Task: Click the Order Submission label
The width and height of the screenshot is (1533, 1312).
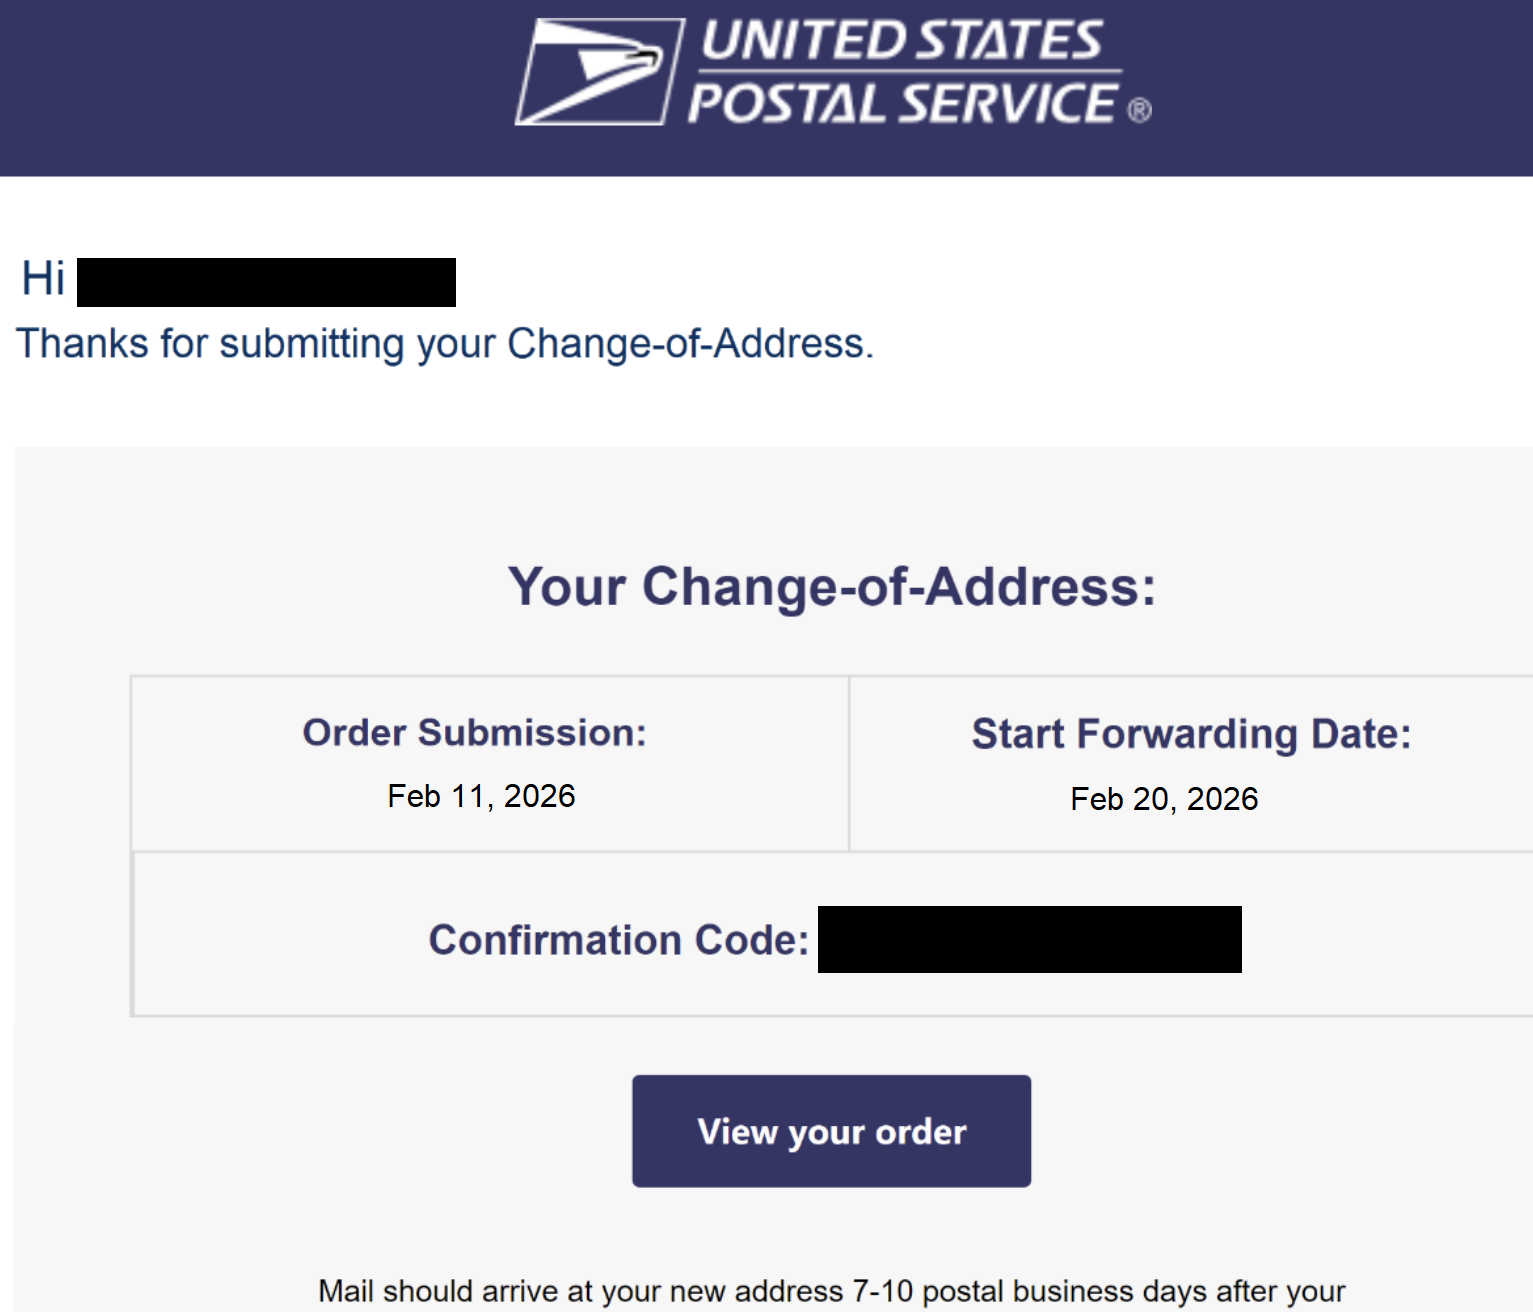Action: tap(475, 733)
